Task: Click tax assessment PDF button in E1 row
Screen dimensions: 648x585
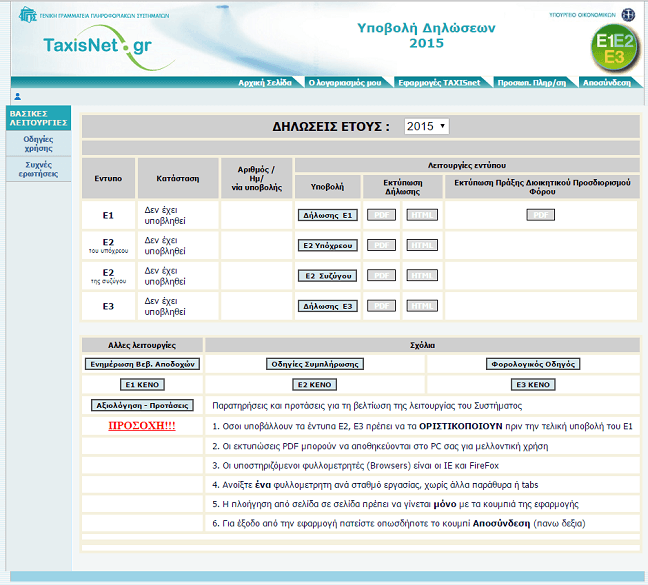Action: (x=541, y=215)
